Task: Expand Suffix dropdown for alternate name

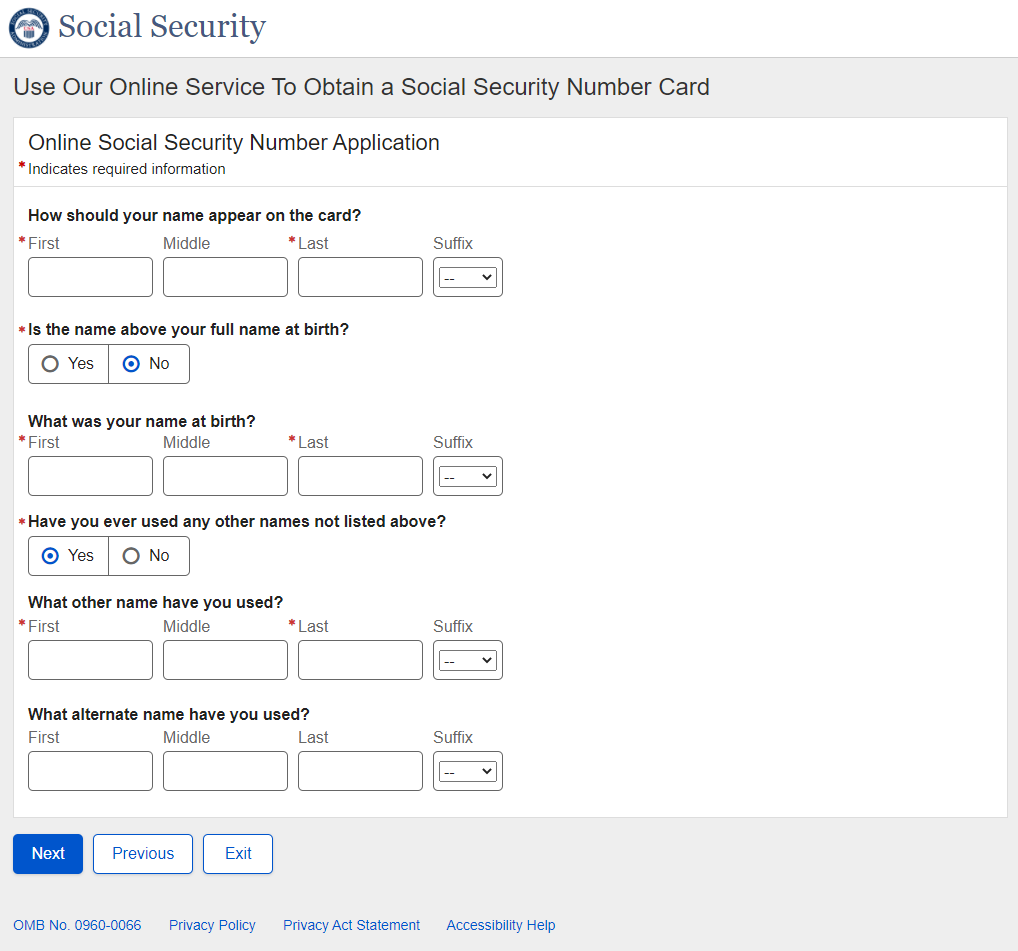Action: coord(468,772)
